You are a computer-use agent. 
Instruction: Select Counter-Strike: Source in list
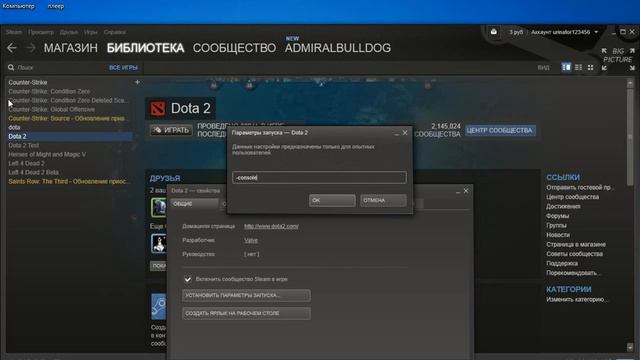coord(67,118)
